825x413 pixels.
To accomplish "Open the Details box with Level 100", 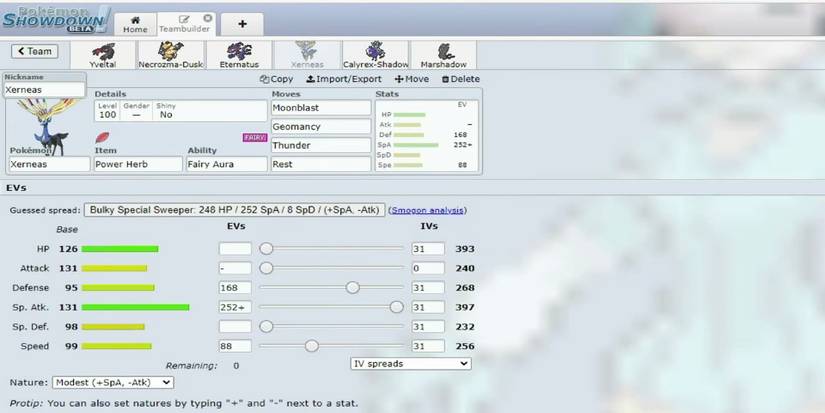I will (180, 110).
